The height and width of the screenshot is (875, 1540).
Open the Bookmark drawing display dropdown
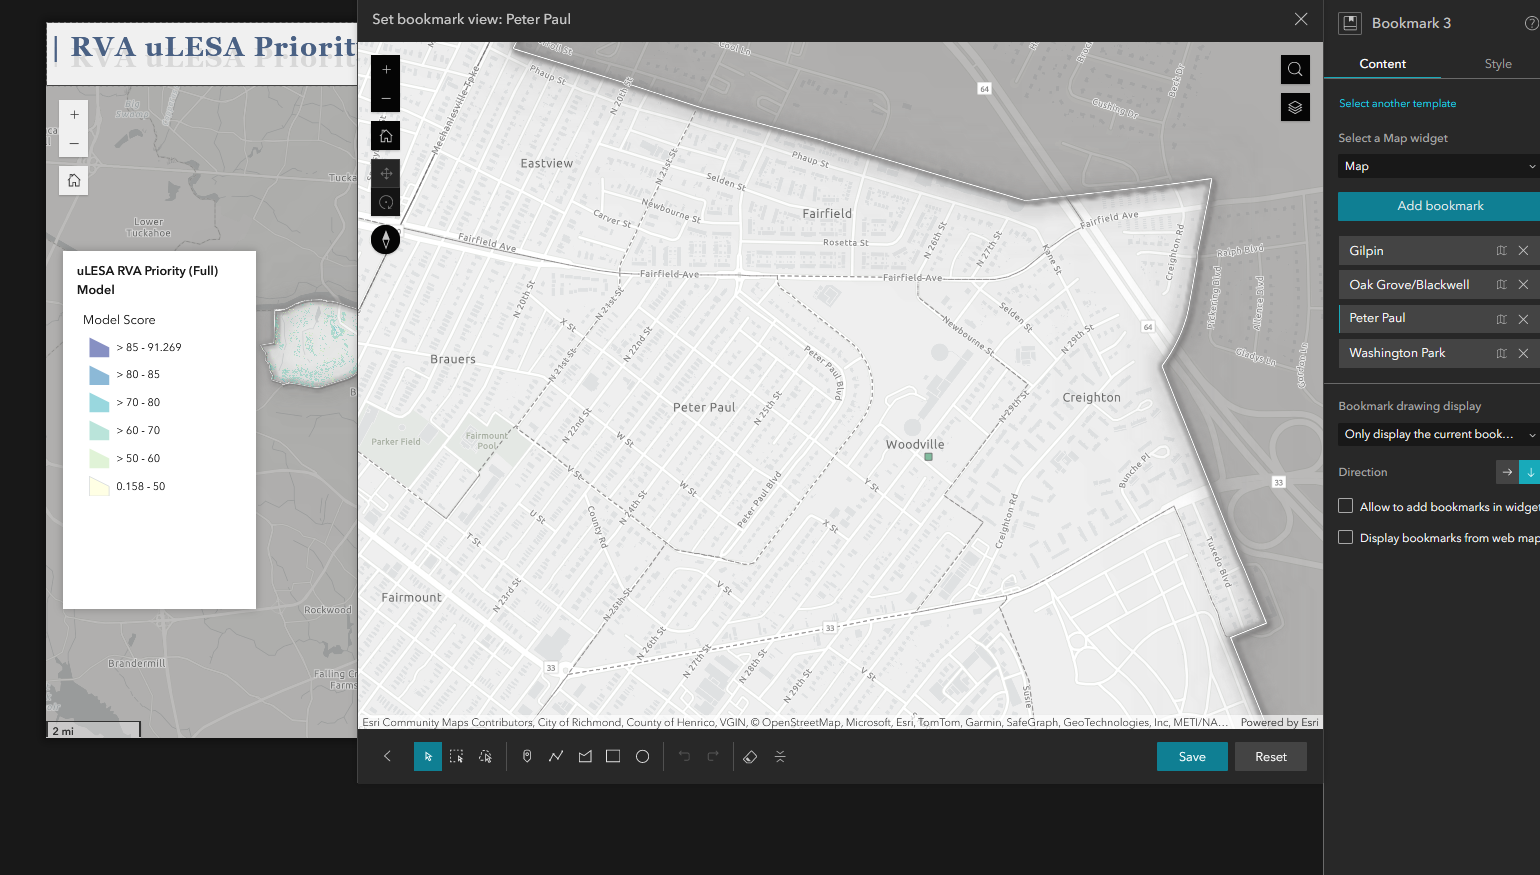point(1437,434)
